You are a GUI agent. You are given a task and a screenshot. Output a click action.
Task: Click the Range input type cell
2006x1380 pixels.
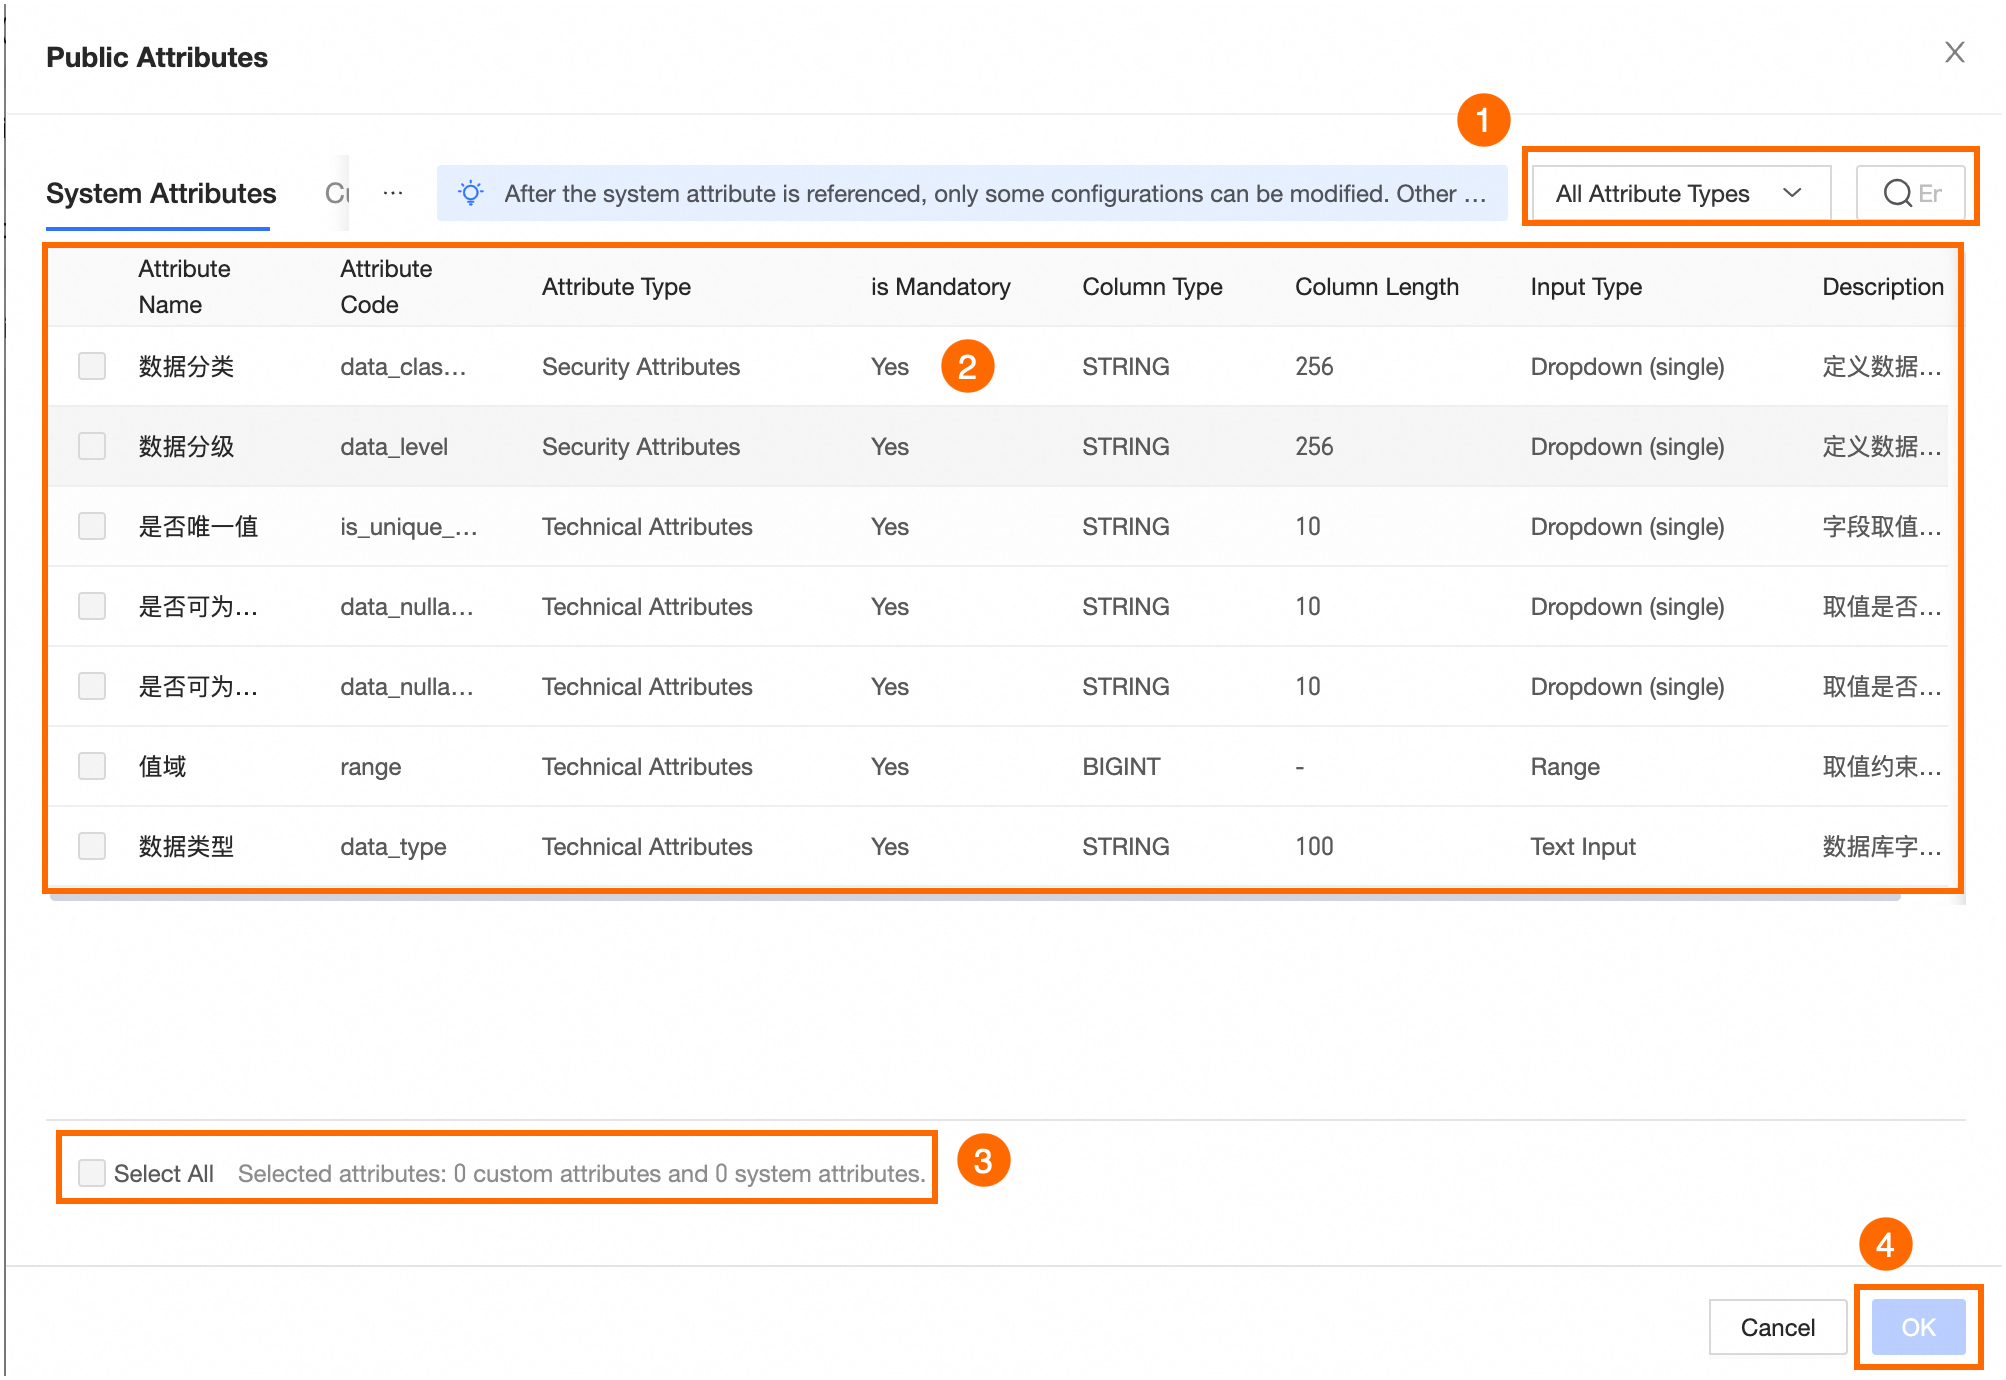tap(1565, 767)
